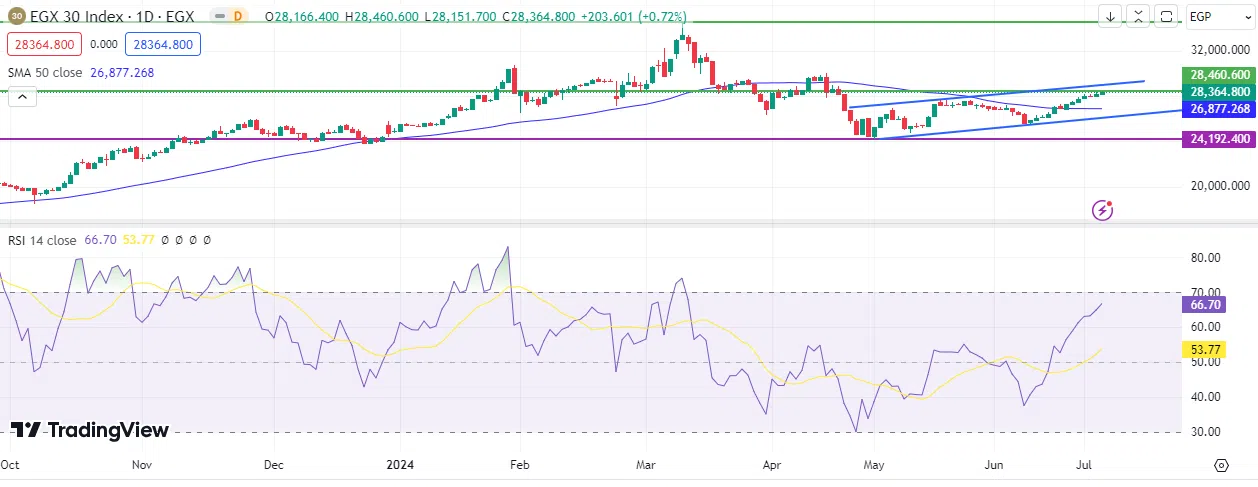
Task: Select the RSI 14 close indicator legend
Action: [42, 240]
